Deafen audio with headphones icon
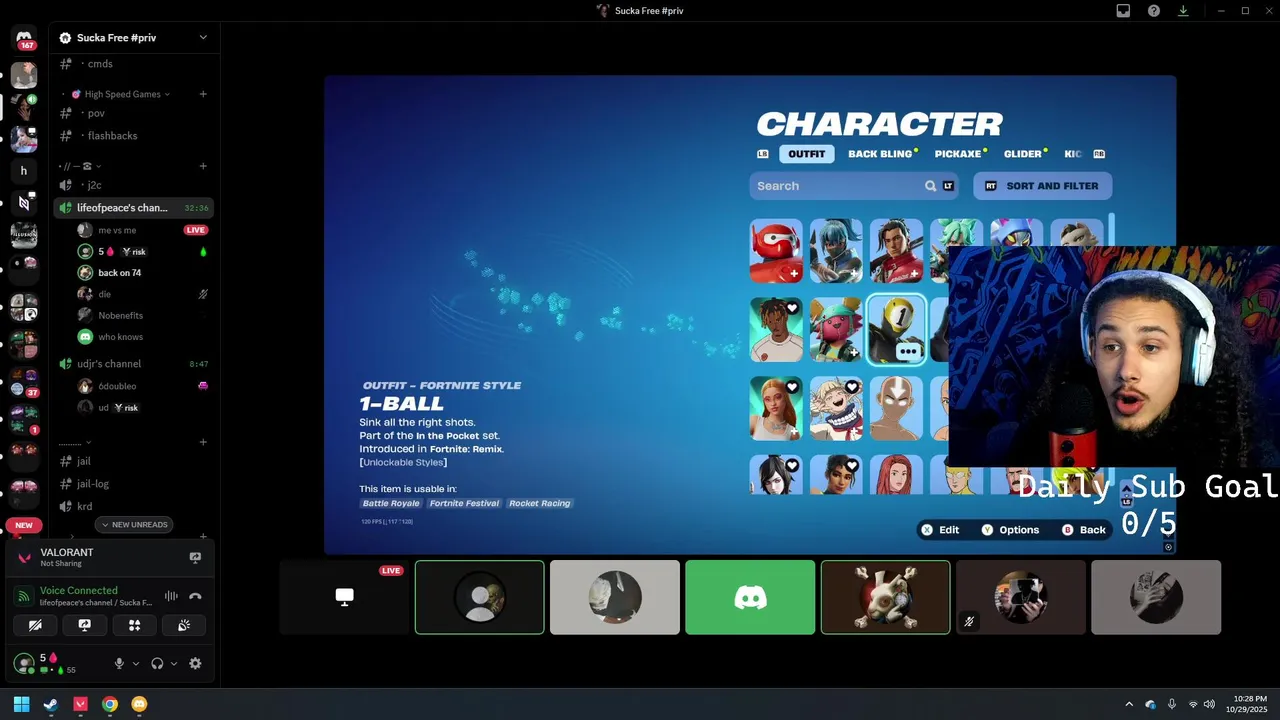Image resolution: width=1280 pixels, height=720 pixels. (x=157, y=663)
